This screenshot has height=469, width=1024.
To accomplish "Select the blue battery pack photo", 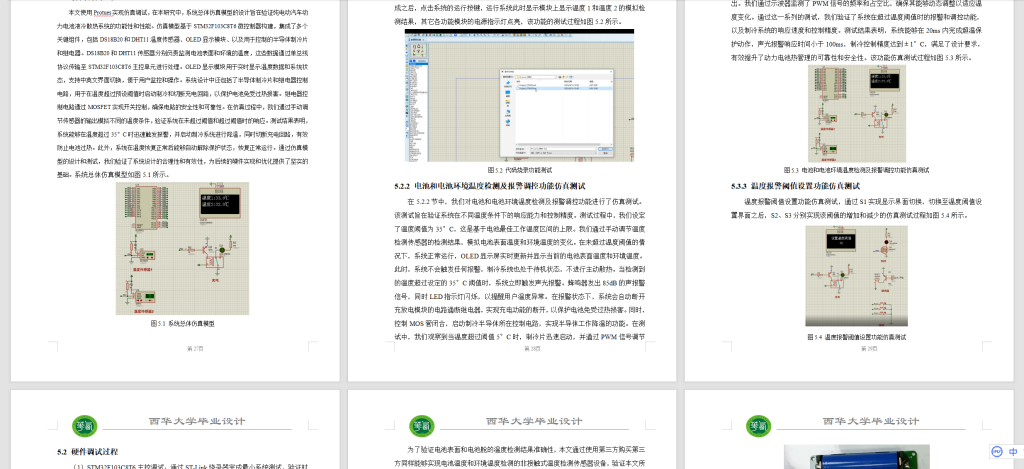I will 856,457.
